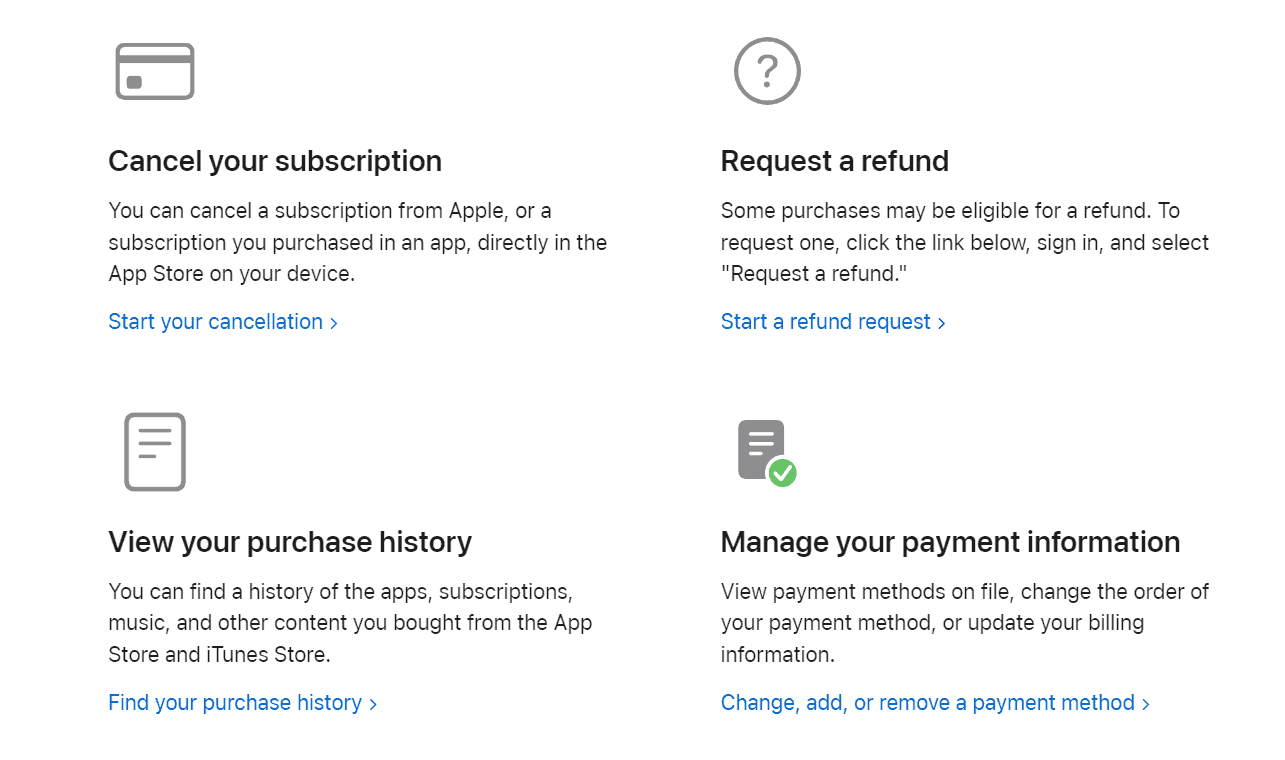This screenshot has width=1285, height=760.
Task: Click the Cancel your subscription heading
Action: 275,161
